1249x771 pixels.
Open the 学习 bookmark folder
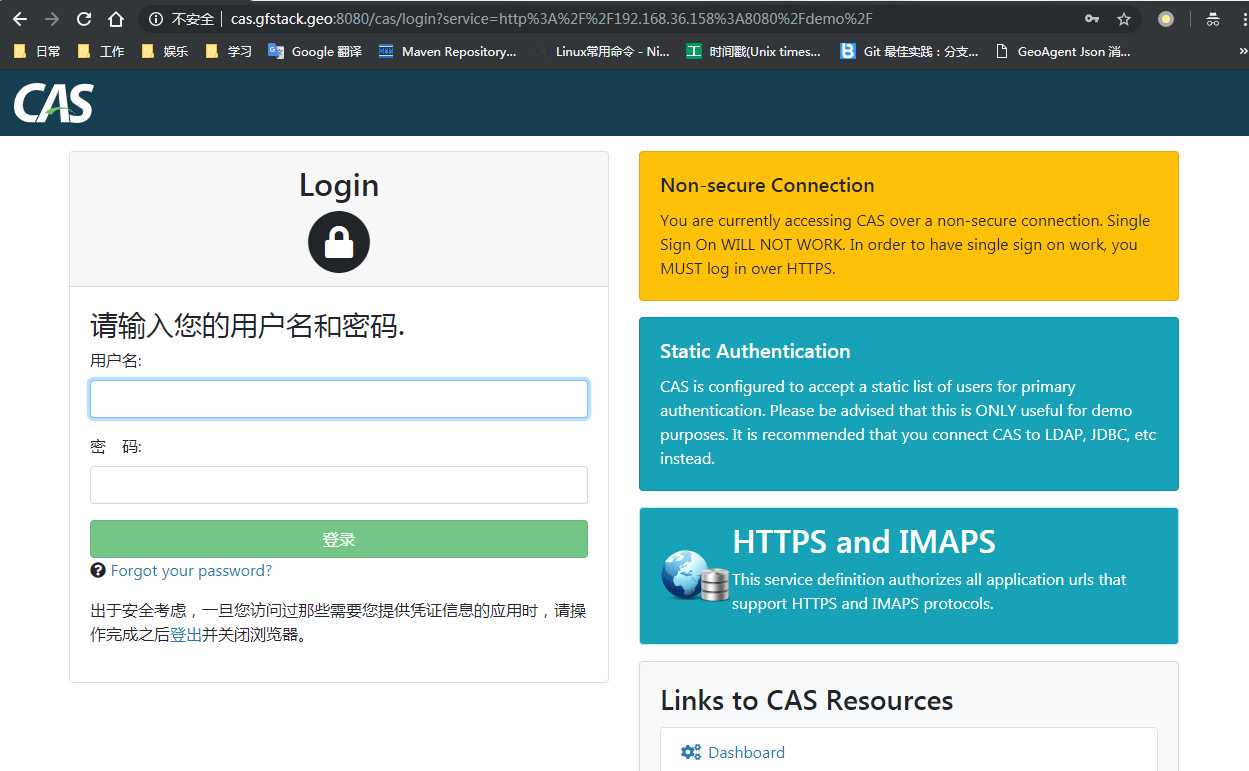coord(229,51)
